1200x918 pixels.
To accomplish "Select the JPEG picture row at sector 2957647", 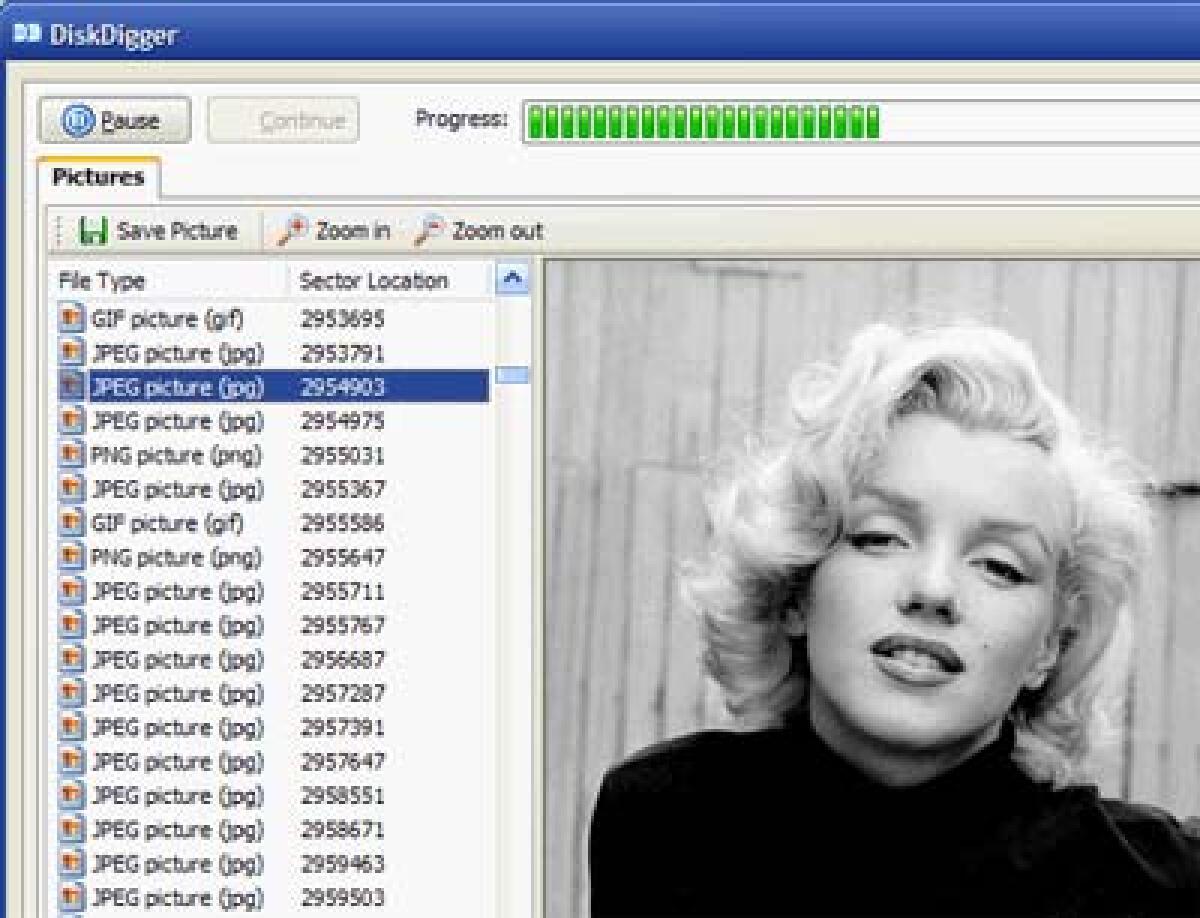I will [272, 761].
